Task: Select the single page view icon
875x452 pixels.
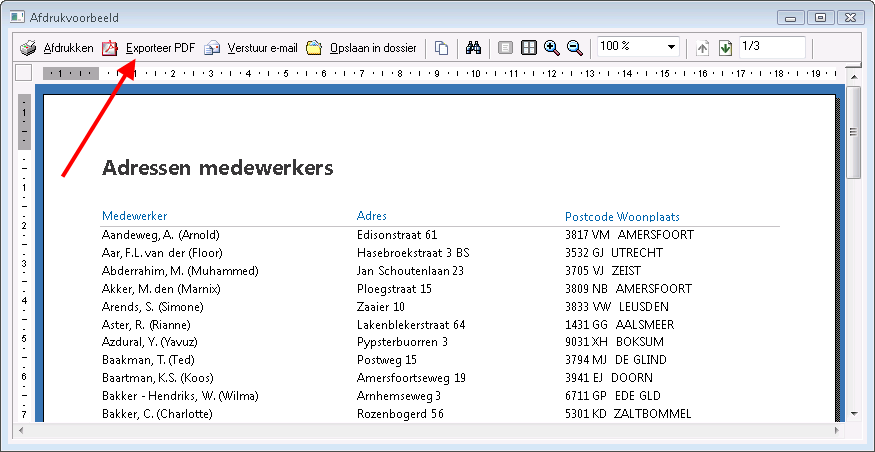Action: coord(505,49)
